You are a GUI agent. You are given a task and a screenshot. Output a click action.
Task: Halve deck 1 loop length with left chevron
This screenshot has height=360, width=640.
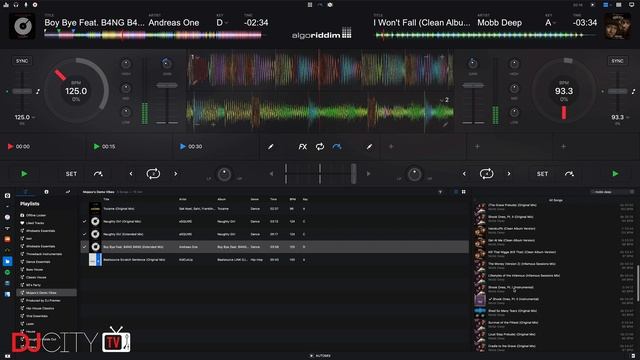click(131, 174)
